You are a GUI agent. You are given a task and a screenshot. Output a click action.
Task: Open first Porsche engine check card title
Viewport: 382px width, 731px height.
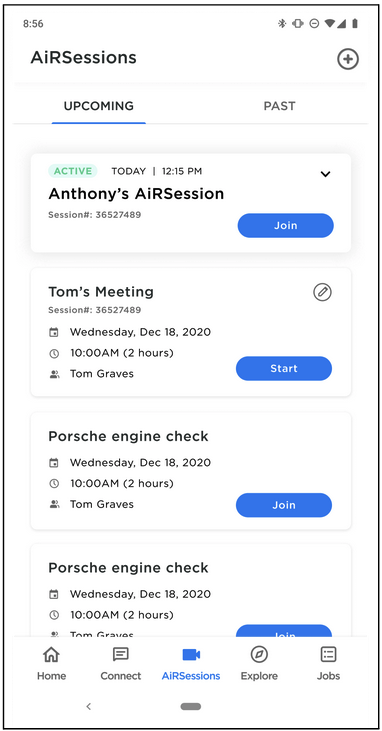click(128, 437)
